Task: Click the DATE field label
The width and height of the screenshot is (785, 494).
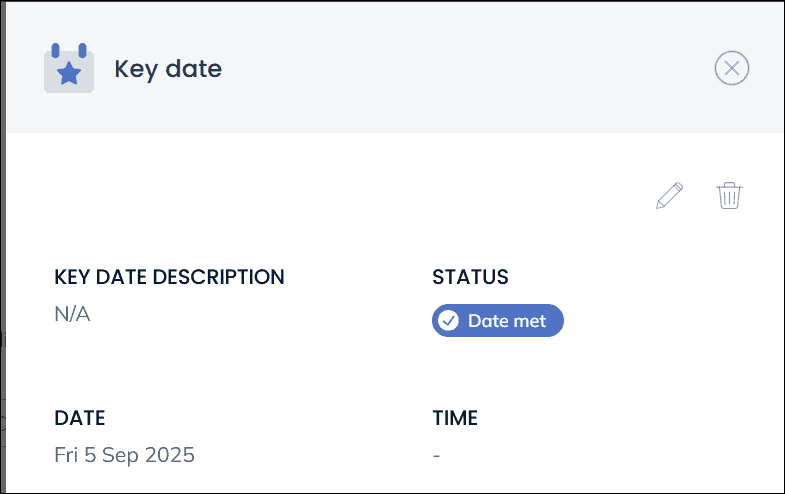Action: (80, 418)
